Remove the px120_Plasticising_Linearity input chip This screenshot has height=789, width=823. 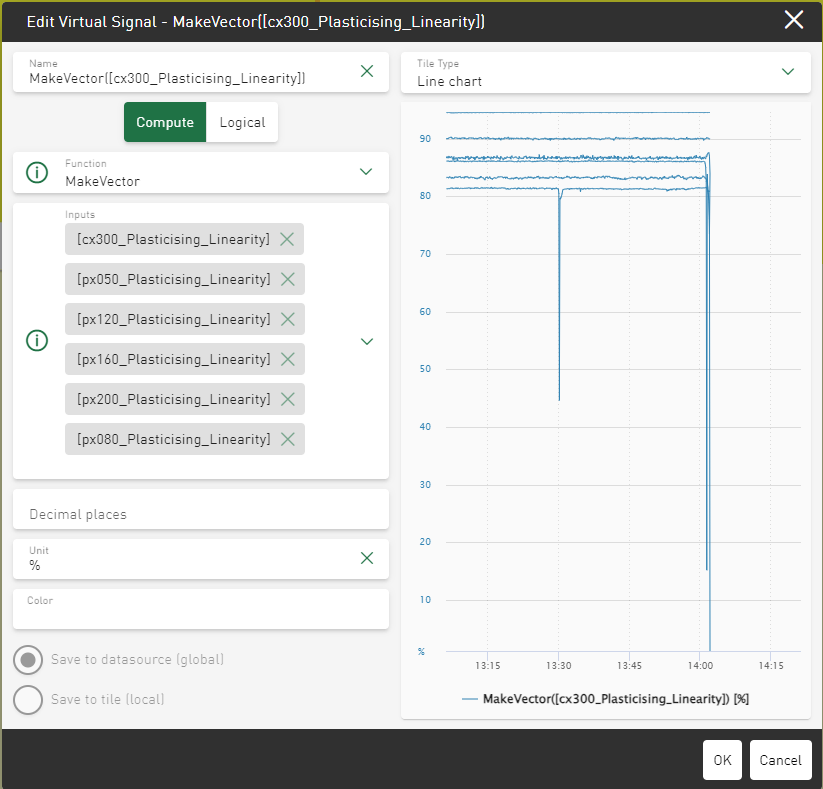click(x=288, y=319)
